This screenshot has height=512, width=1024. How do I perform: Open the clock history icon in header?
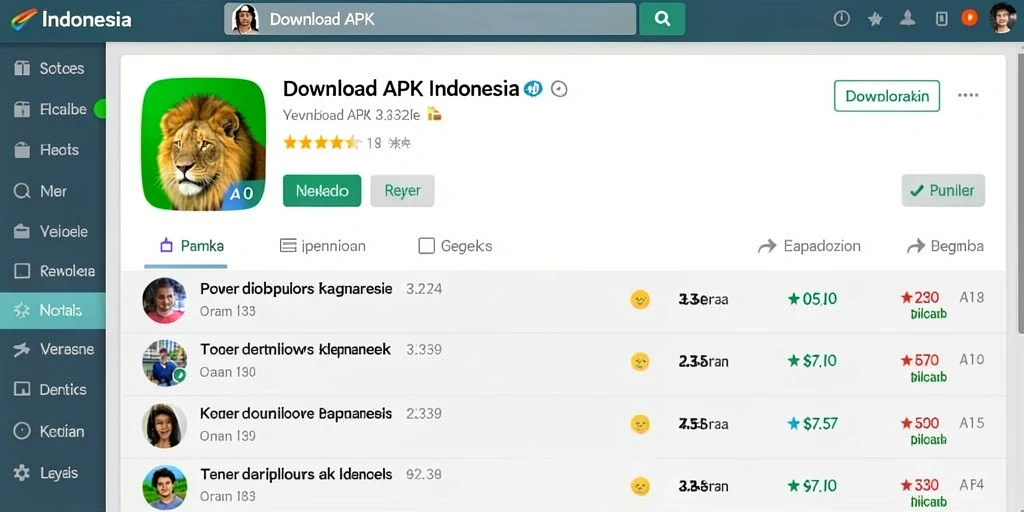842,19
